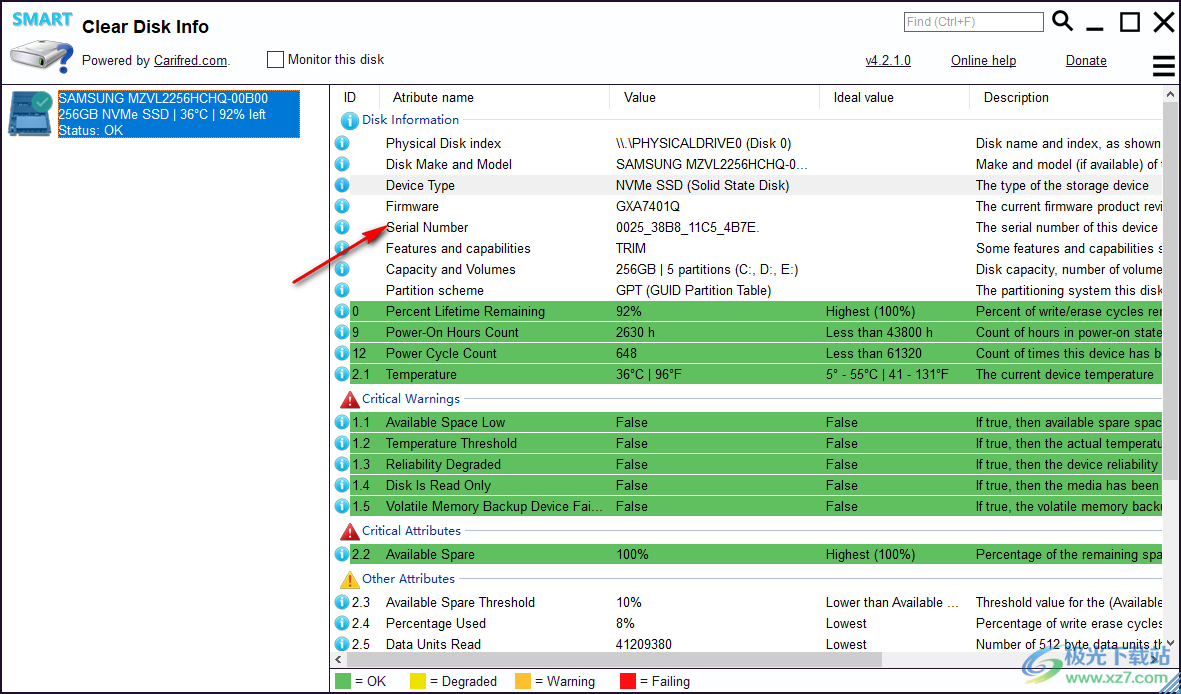Click info icon for Device Type row
This screenshot has width=1181, height=694.
(342, 185)
